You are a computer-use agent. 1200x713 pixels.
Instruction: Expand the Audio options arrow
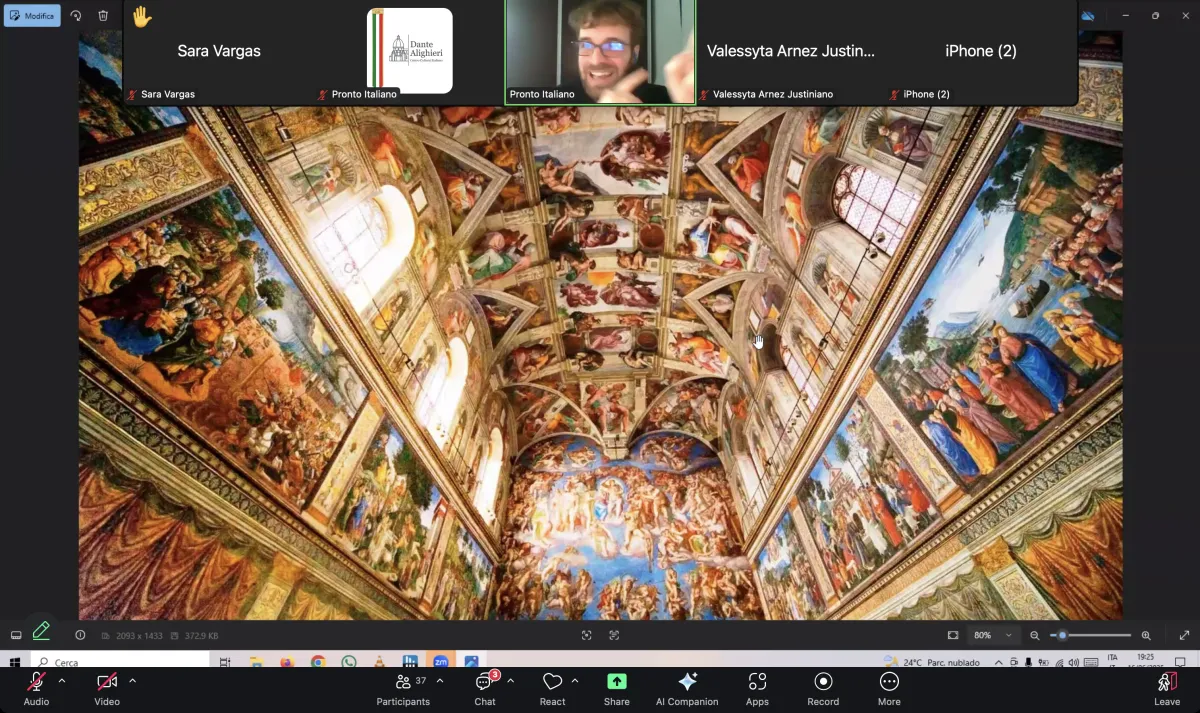(x=62, y=681)
